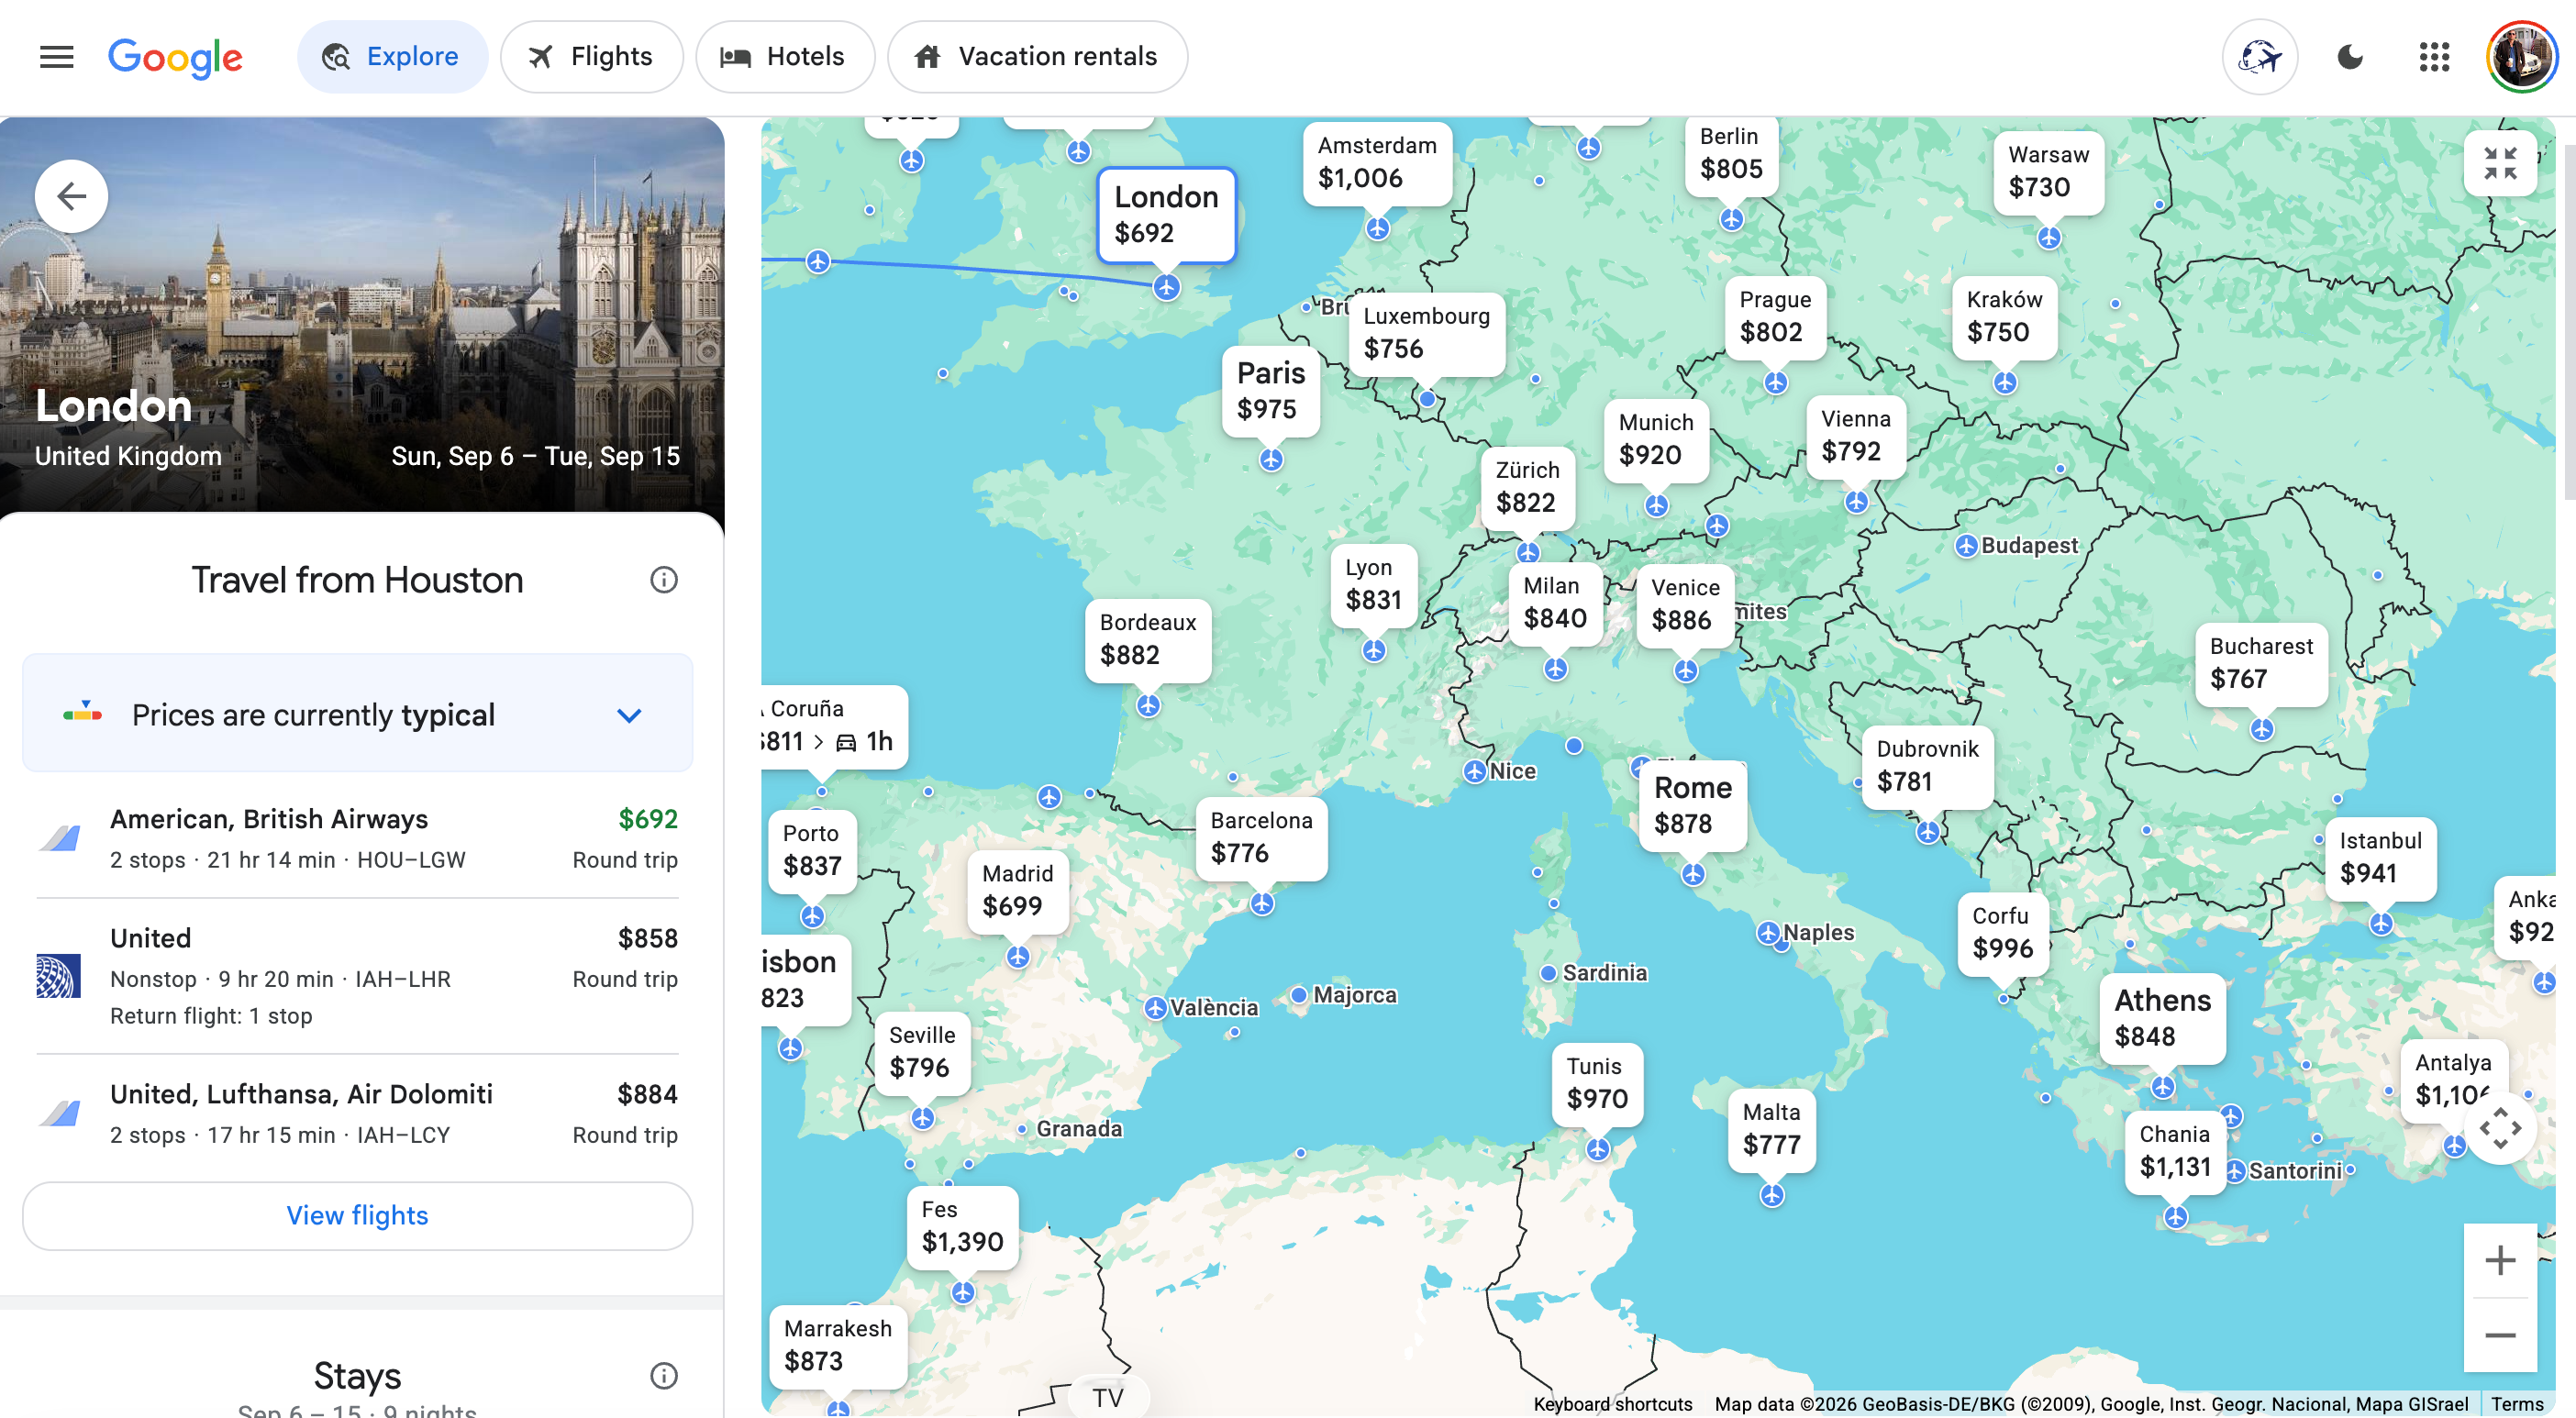Select the Istanbul $941 destination
Viewport: 2576px width, 1418px height.
[x=2380, y=858]
